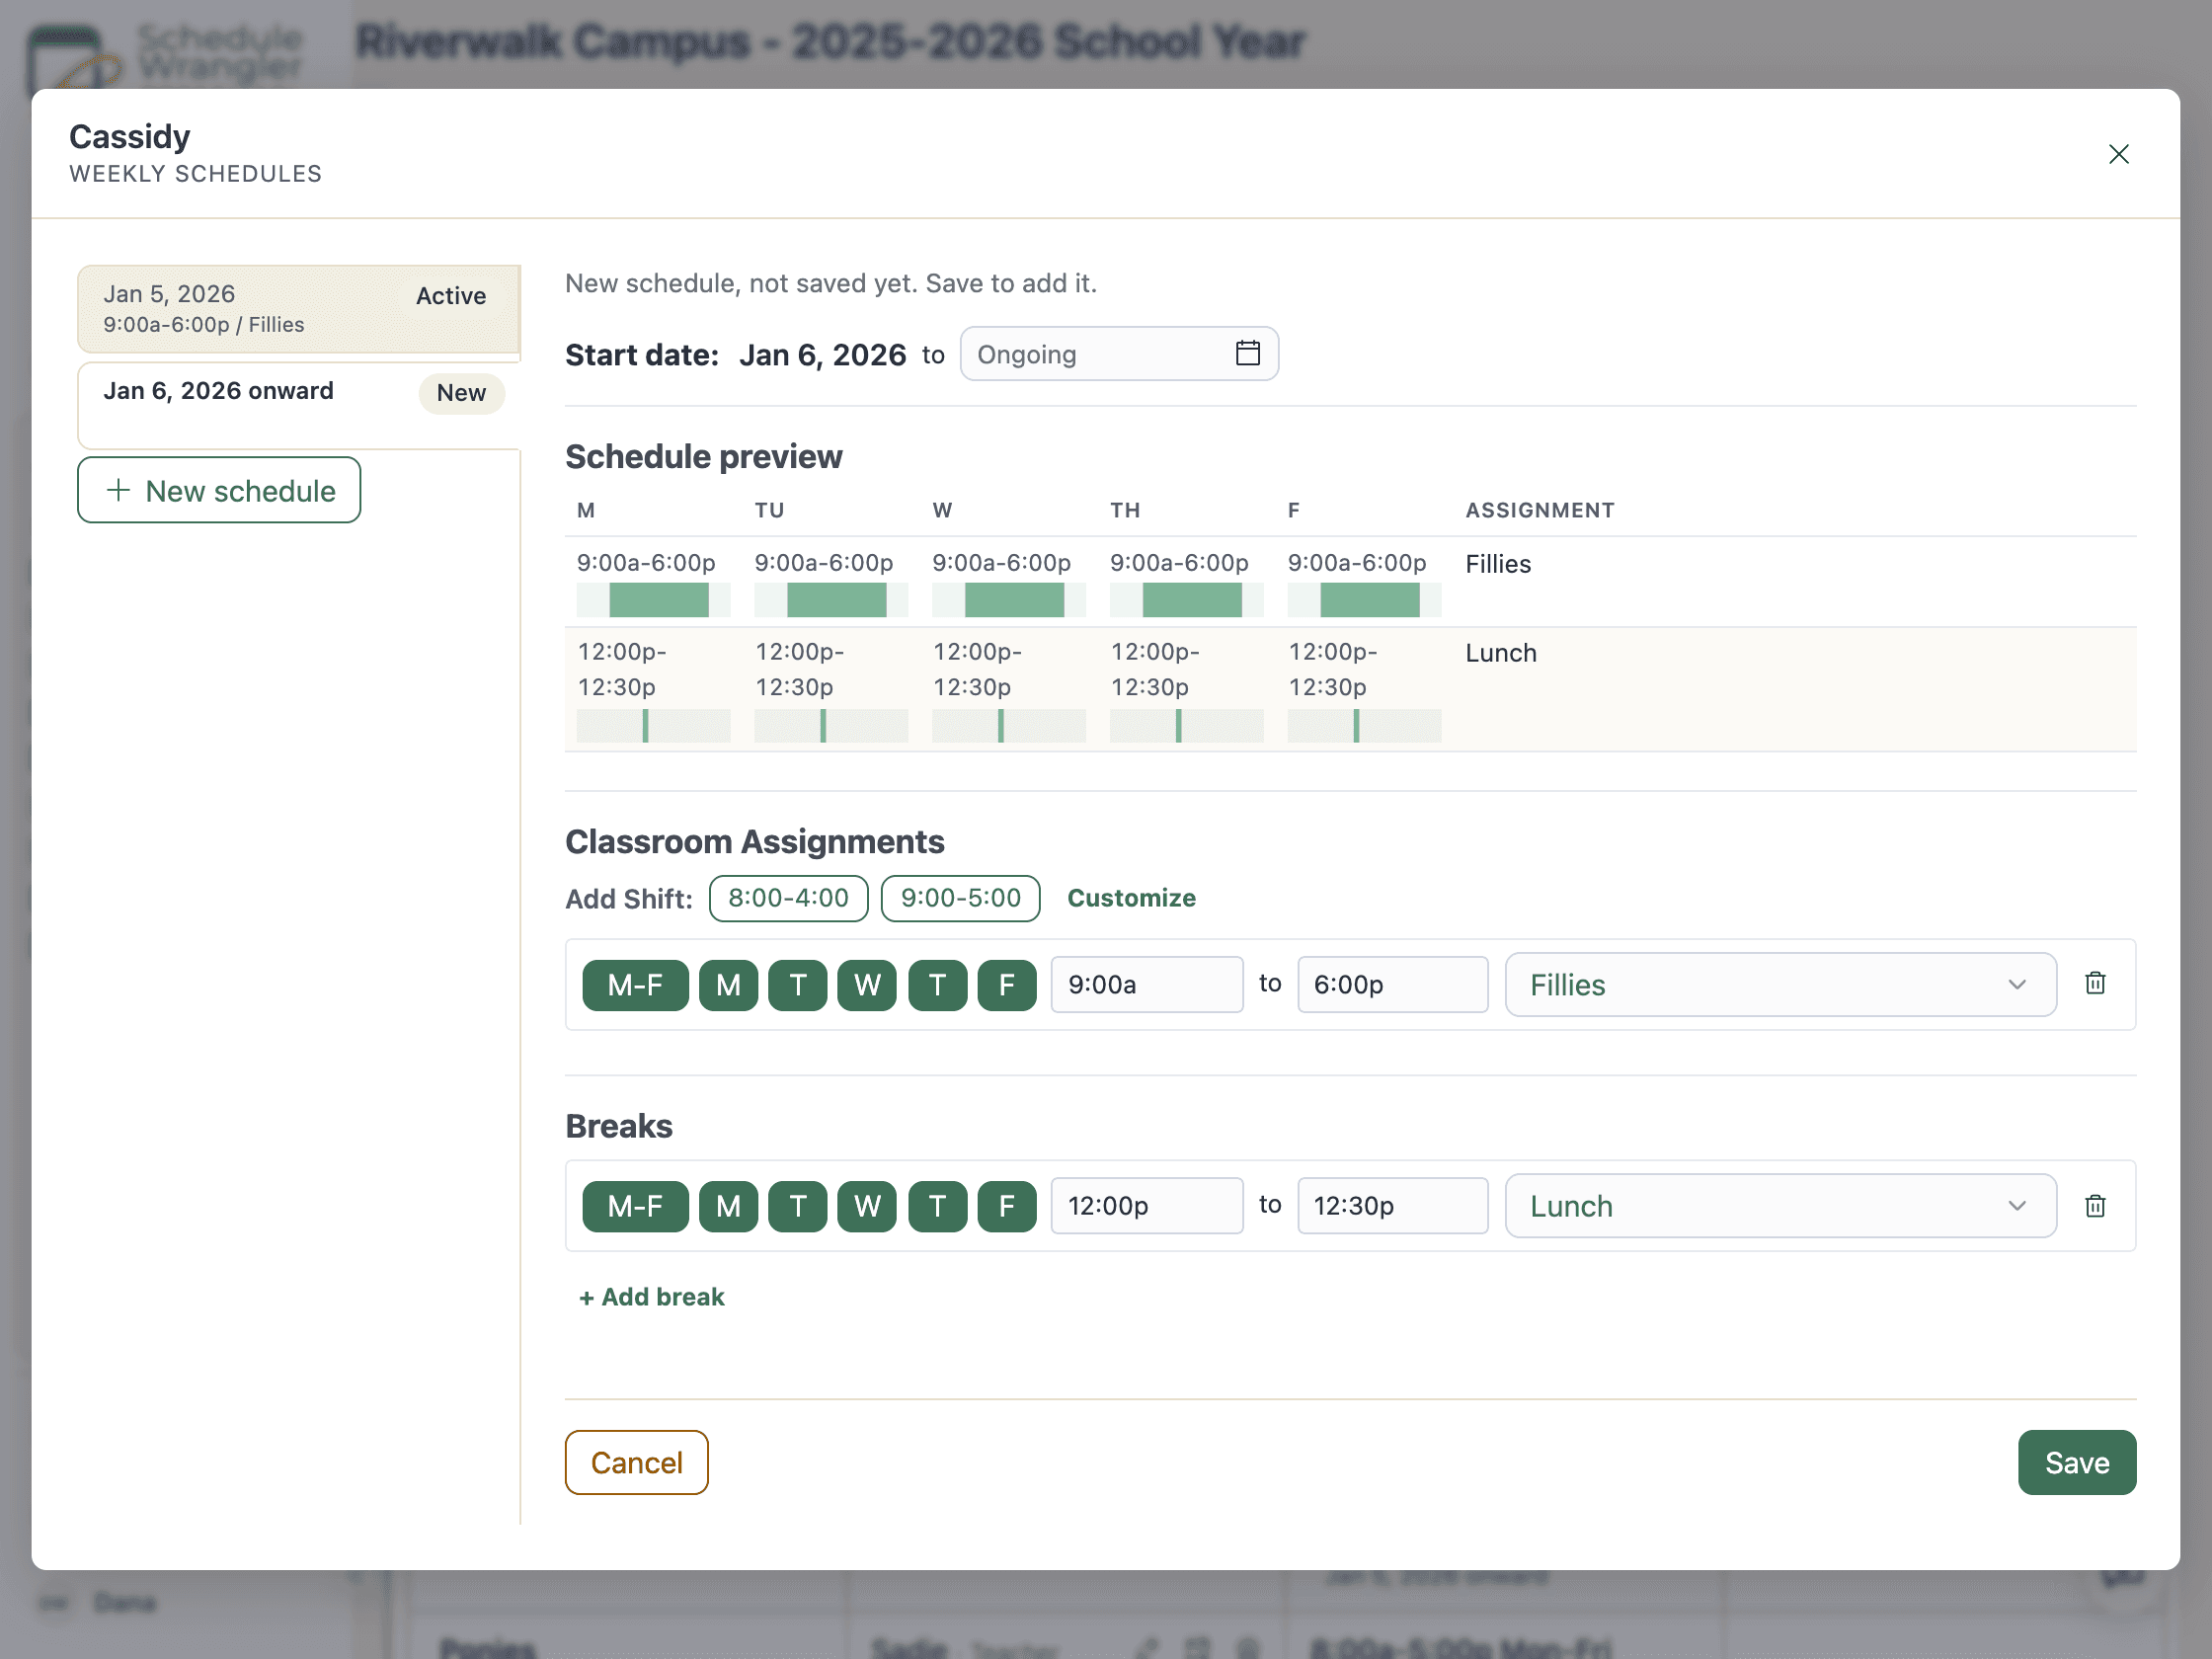Toggle Monday in Breaks row
Viewport: 2212px width, 1659px height.
728,1206
